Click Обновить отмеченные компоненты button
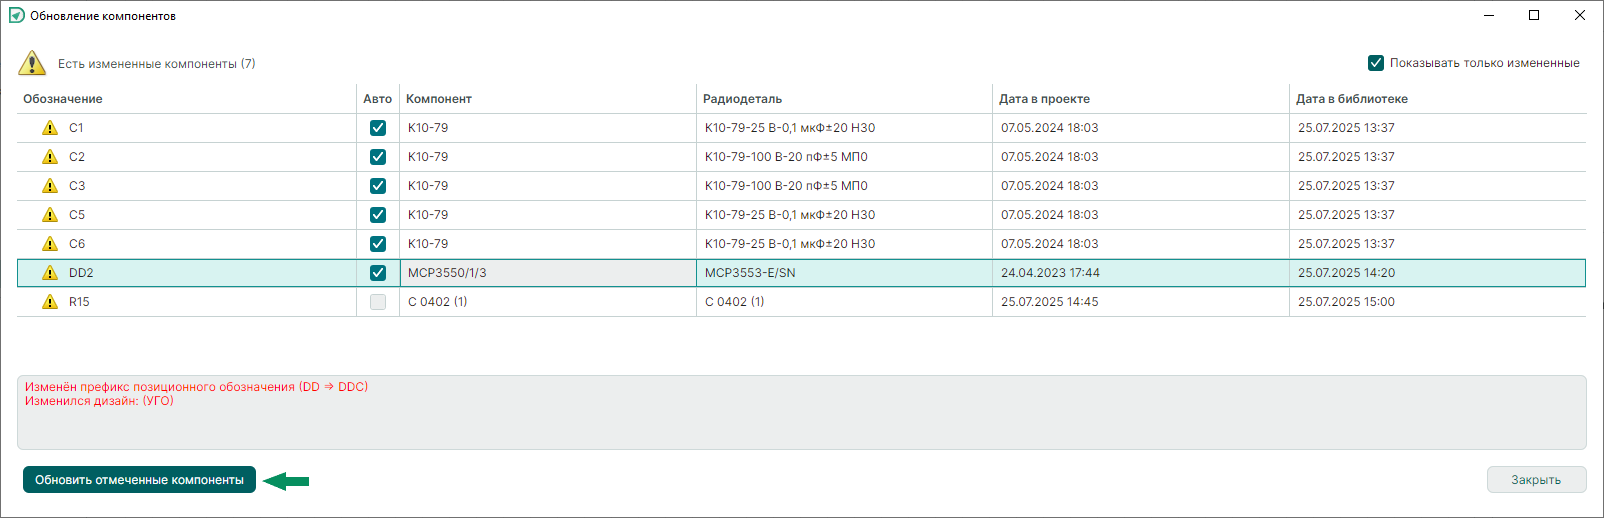This screenshot has height=518, width=1604. tap(139, 480)
